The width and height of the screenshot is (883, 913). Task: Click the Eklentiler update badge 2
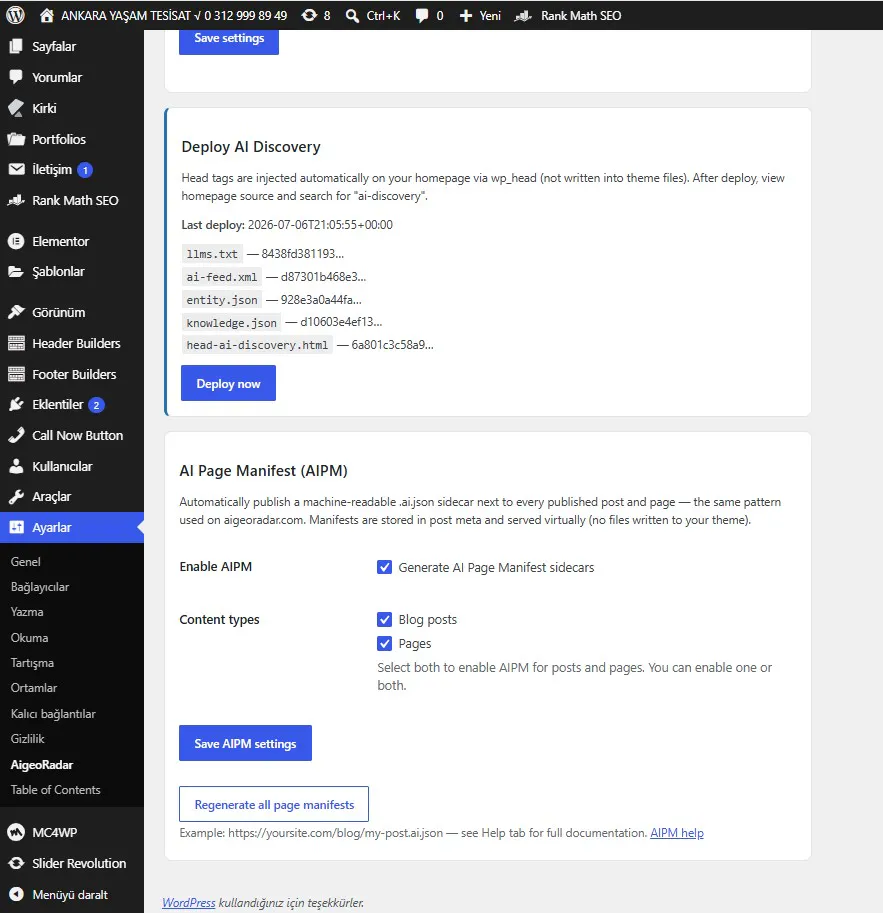[96, 405]
